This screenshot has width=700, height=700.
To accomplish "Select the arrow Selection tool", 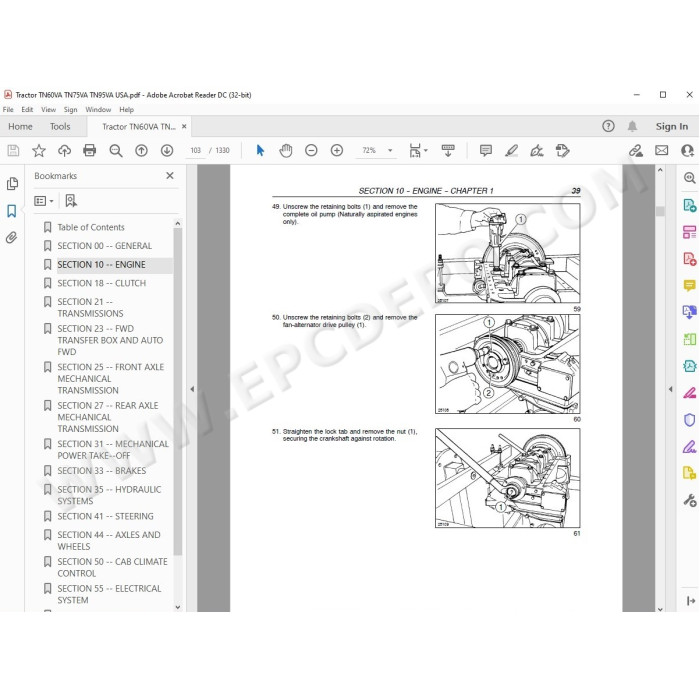I will [x=260, y=150].
